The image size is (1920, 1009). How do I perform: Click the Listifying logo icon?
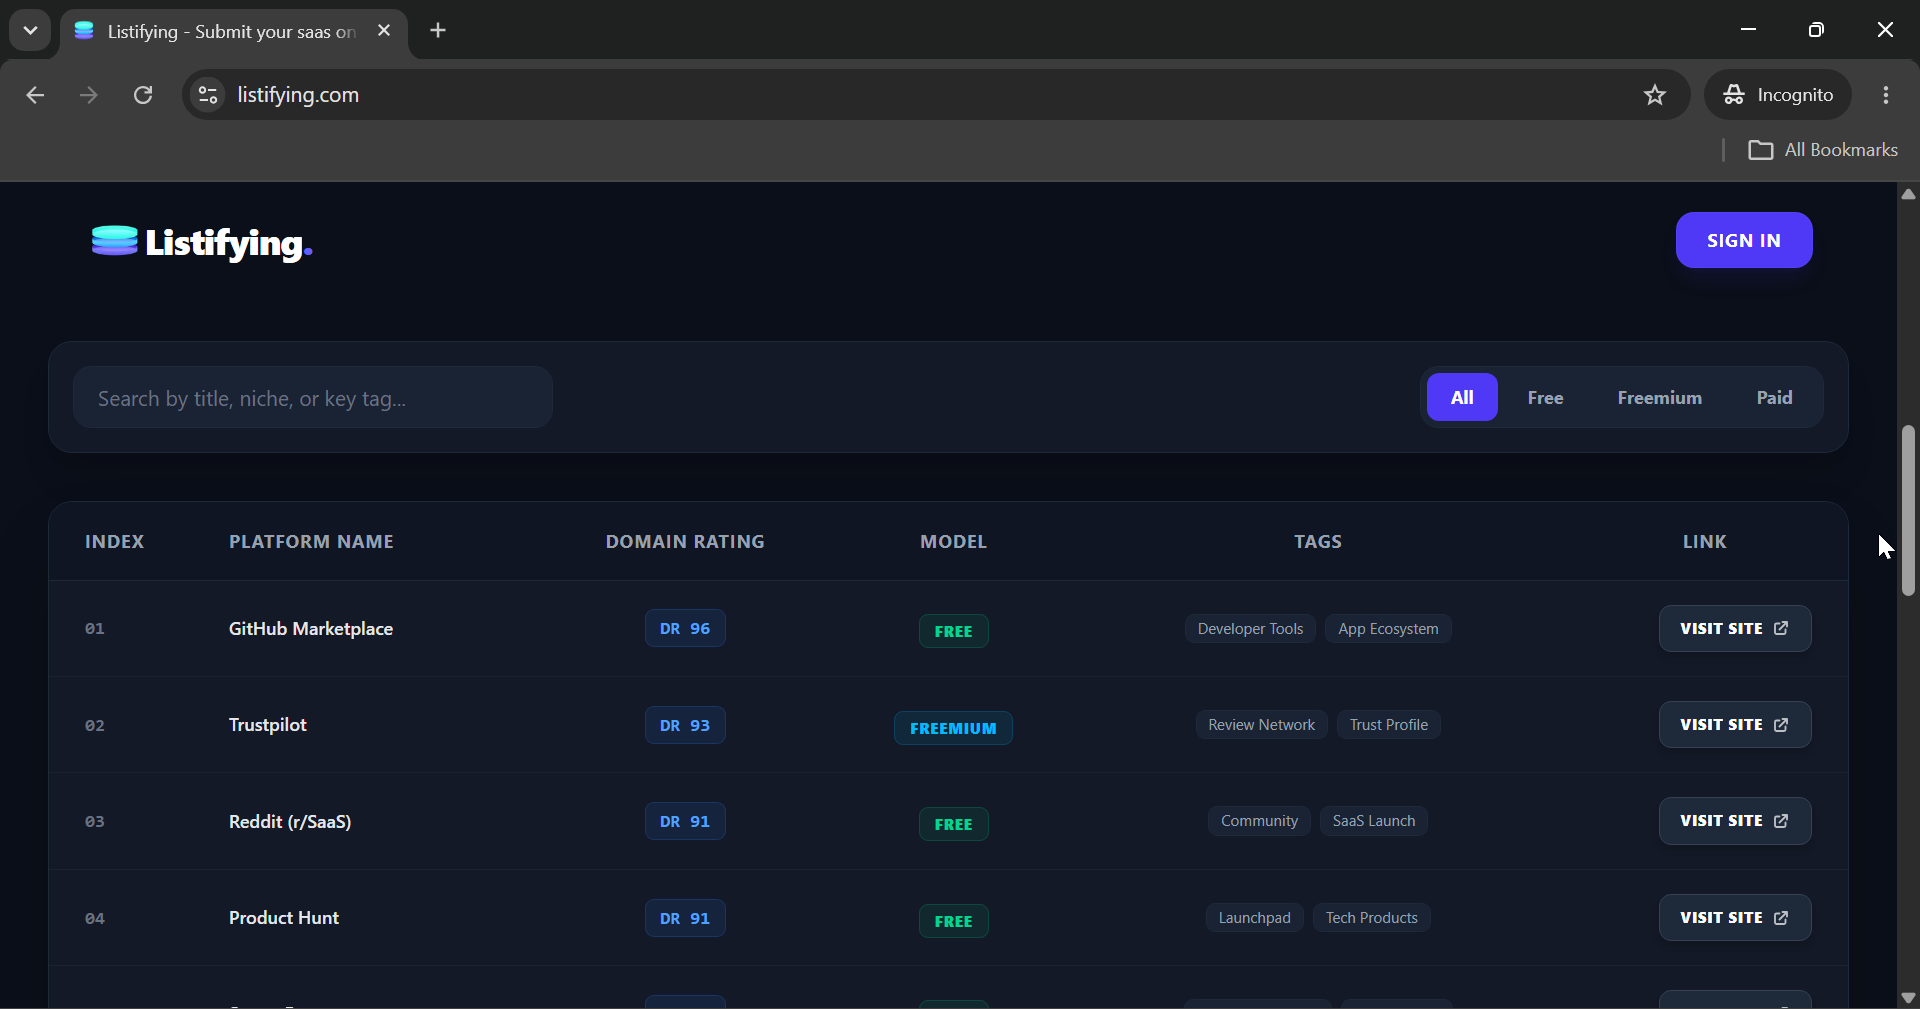114,241
